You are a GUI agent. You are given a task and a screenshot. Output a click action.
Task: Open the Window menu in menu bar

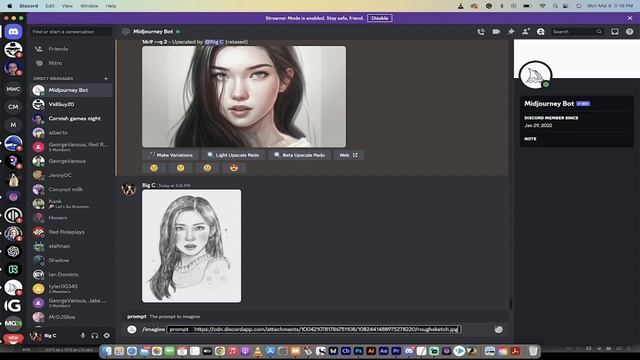[89, 6]
